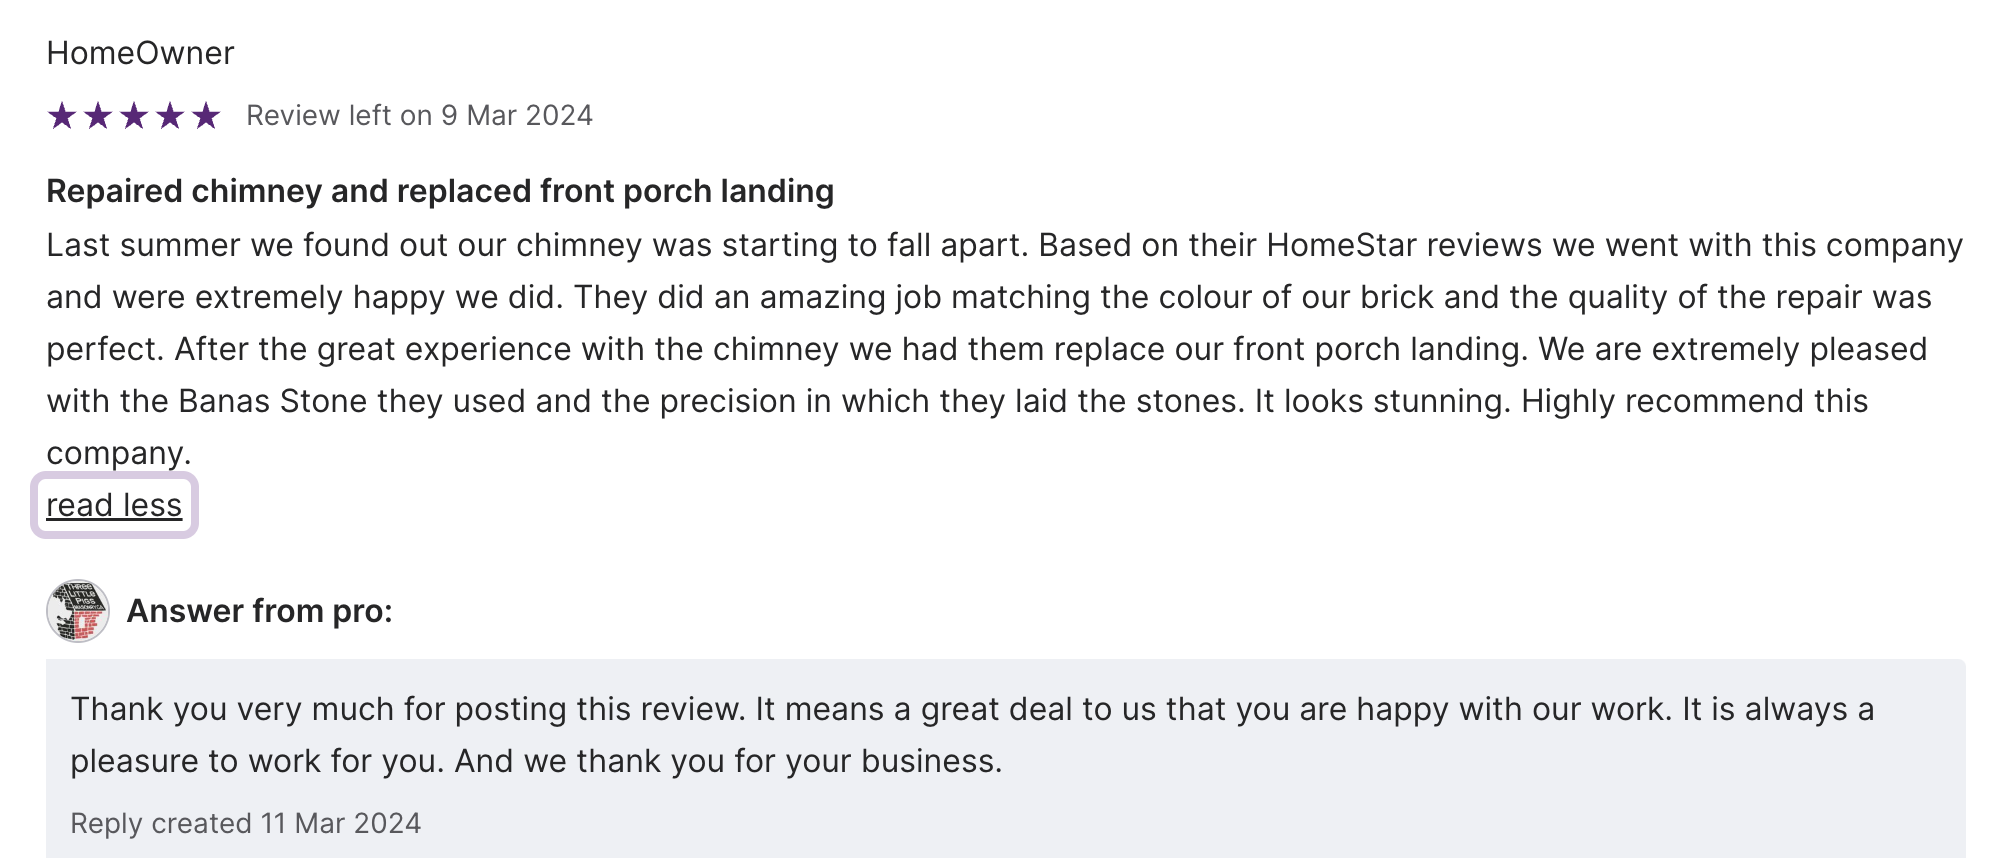Click the fifth purple rating star

coord(206,116)
